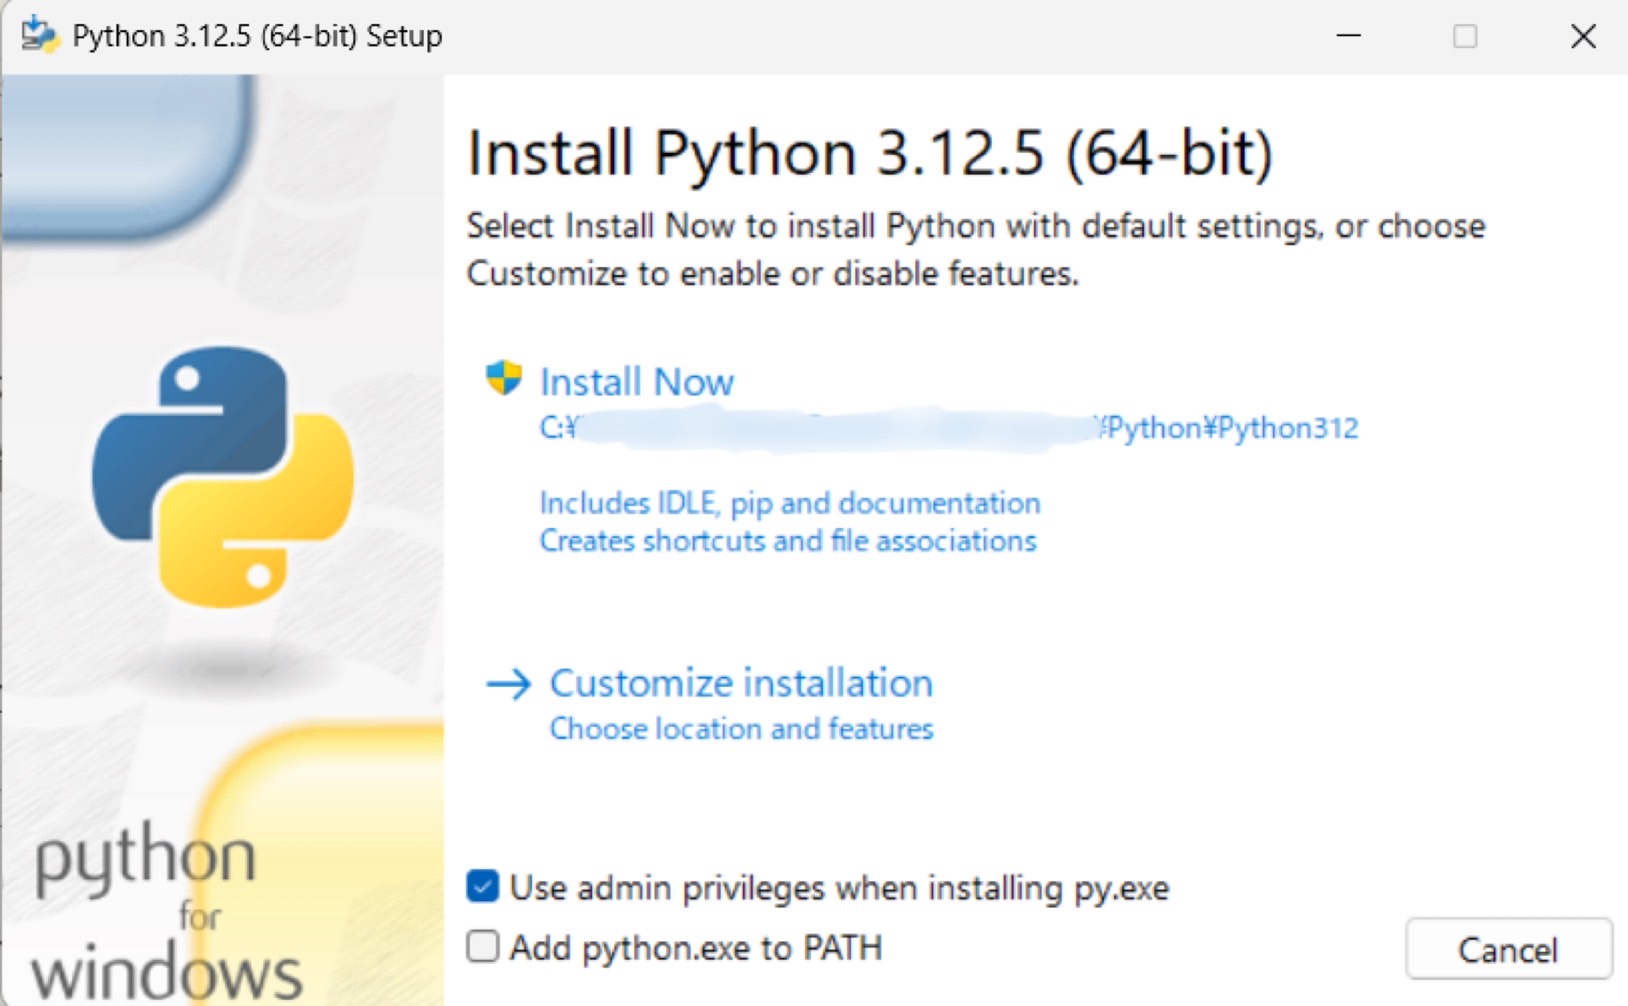This screenshot has height=1006, width=1628.
Task: Click 'Choose location and features' text
Action: tap(740, 729)
